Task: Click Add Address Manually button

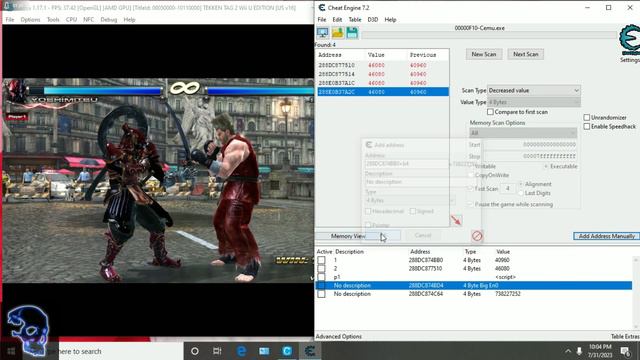Action: [x=607, y=236]
